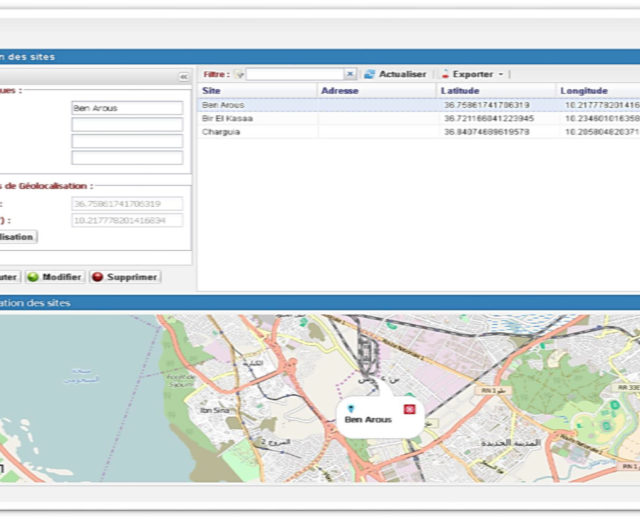Viewport: 640px width, 520px height.
Task: Click the latitude value input field
Action: (x=127, y=204)
